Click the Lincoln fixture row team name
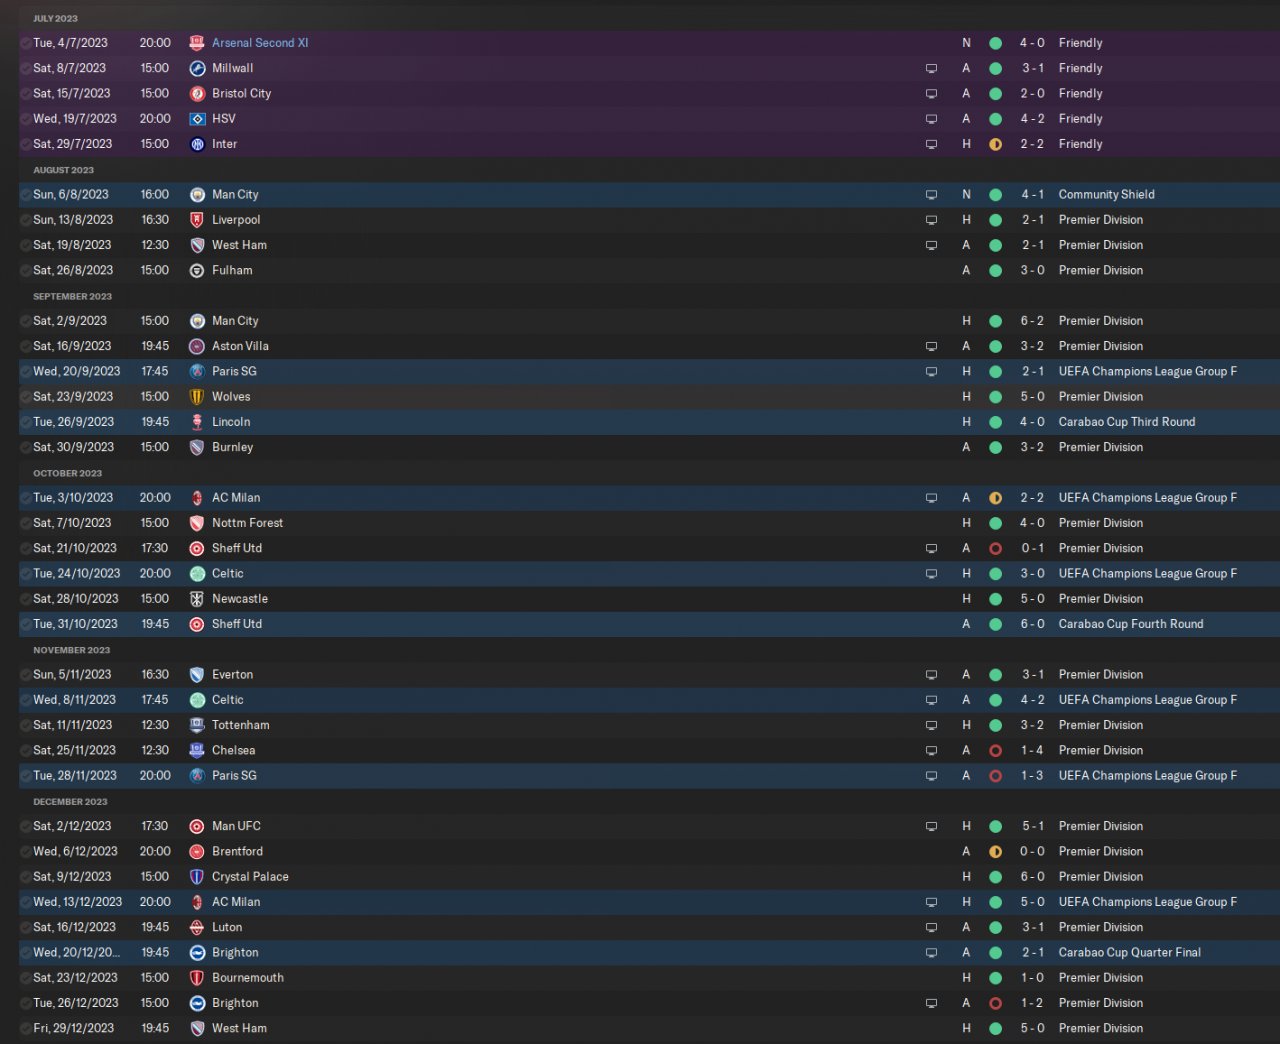Image resolution: width=1280 pixels, height=1044 pixels. tap(231, 422)
